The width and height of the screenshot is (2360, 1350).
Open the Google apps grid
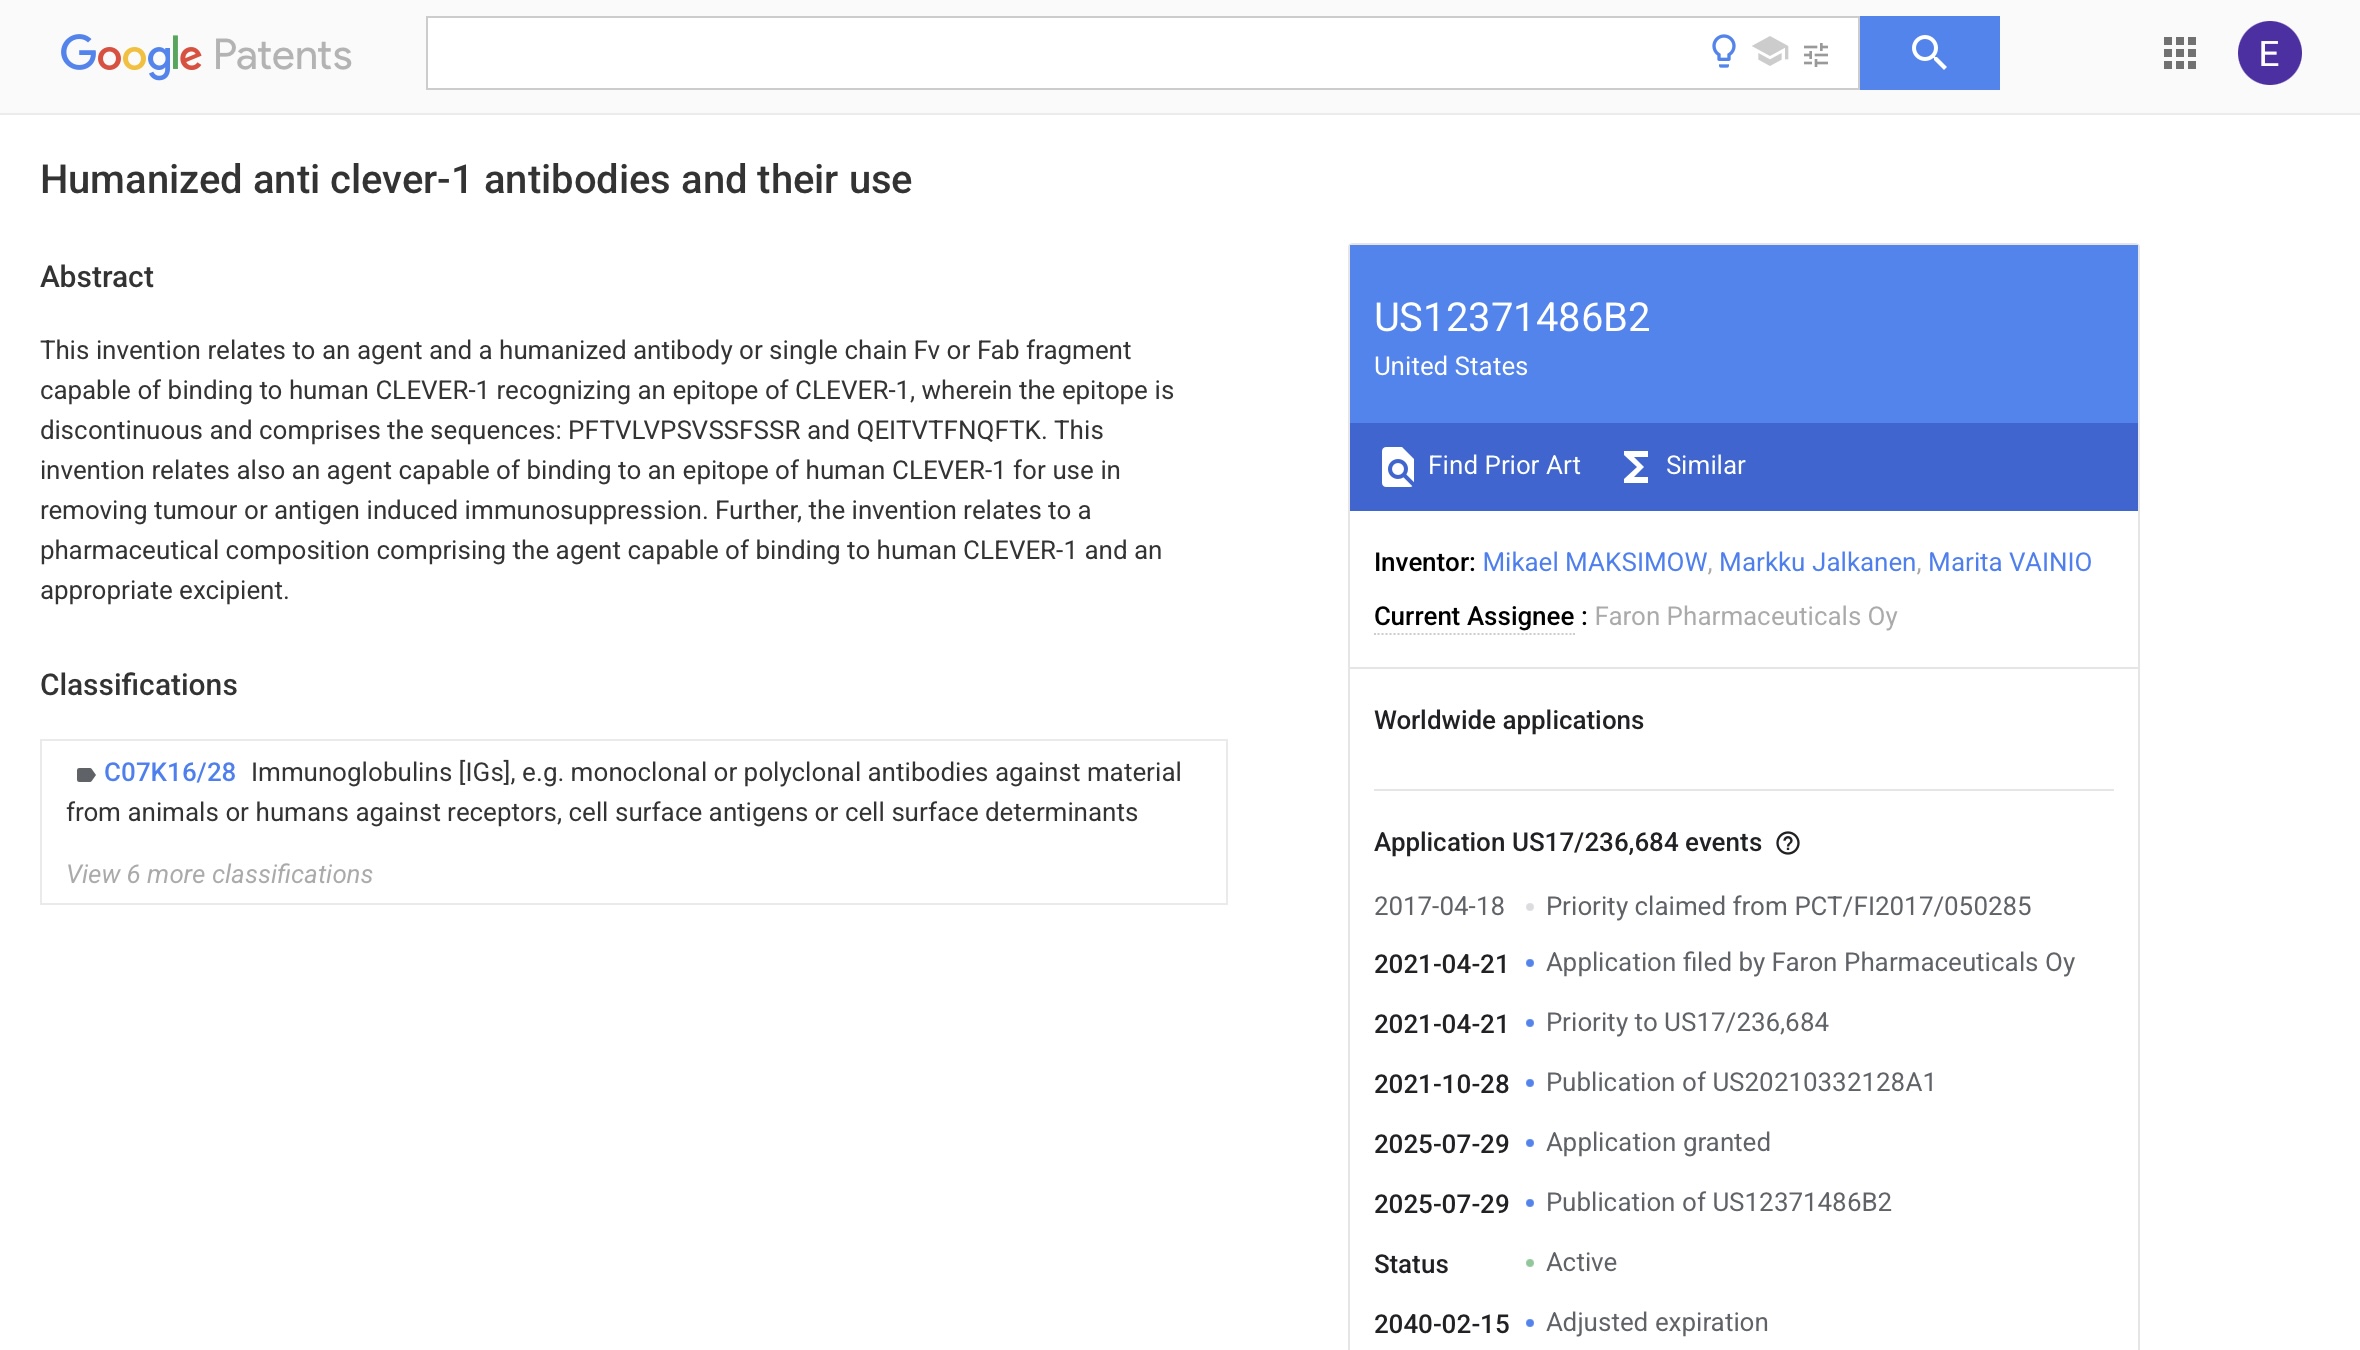[2179, 53]
